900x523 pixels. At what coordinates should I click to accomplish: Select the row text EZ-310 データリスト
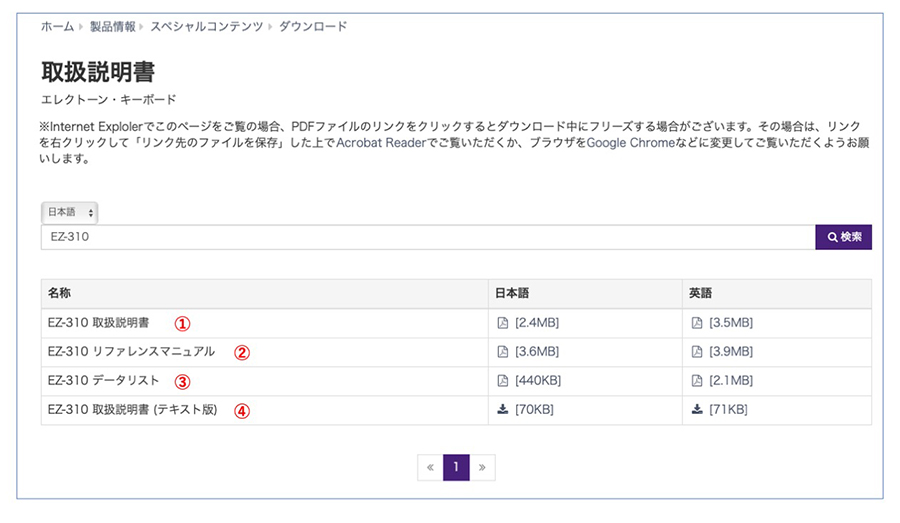[103, 380]
